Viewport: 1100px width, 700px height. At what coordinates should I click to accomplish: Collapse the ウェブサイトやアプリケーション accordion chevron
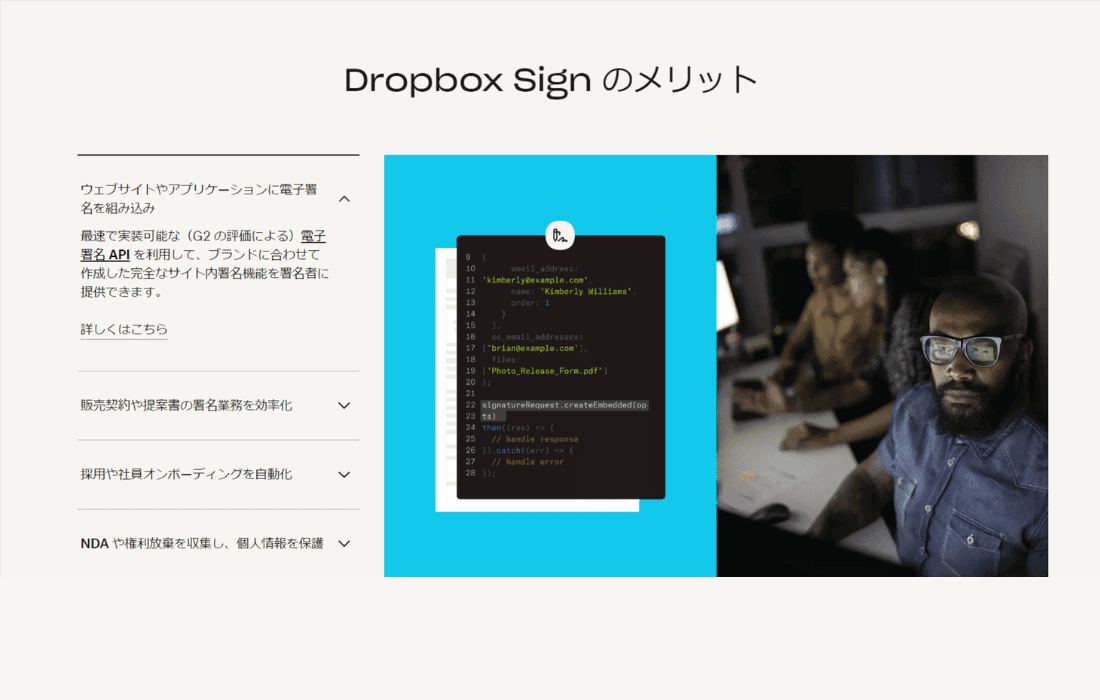(344, 199)
